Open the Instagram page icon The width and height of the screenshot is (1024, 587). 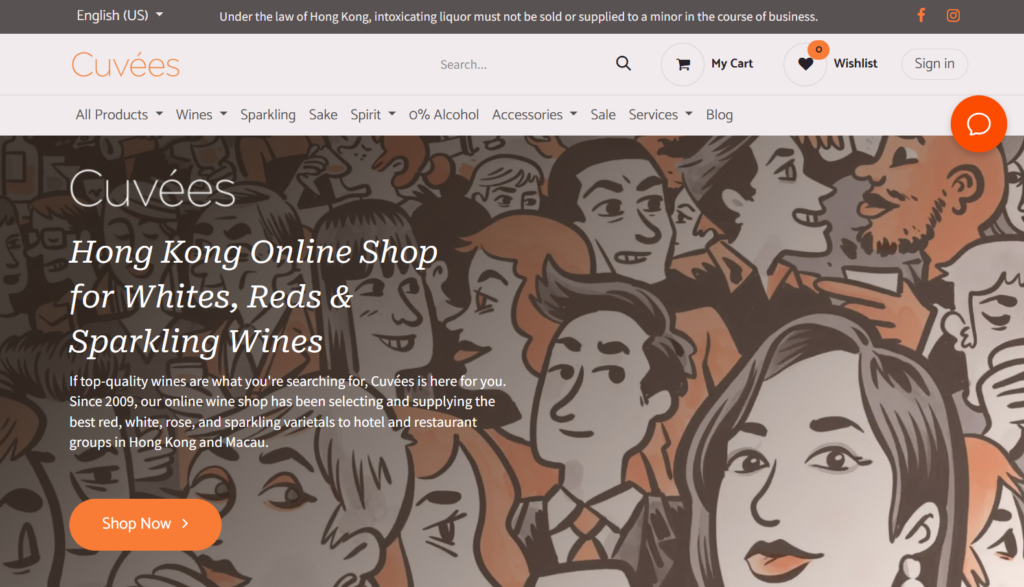click(953, 15)
